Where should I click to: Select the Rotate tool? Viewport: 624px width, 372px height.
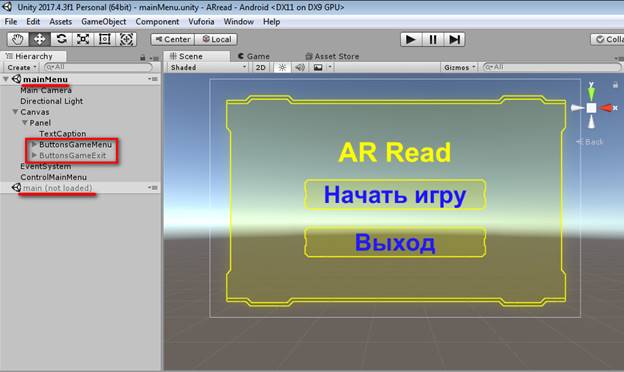coord(61,39)
